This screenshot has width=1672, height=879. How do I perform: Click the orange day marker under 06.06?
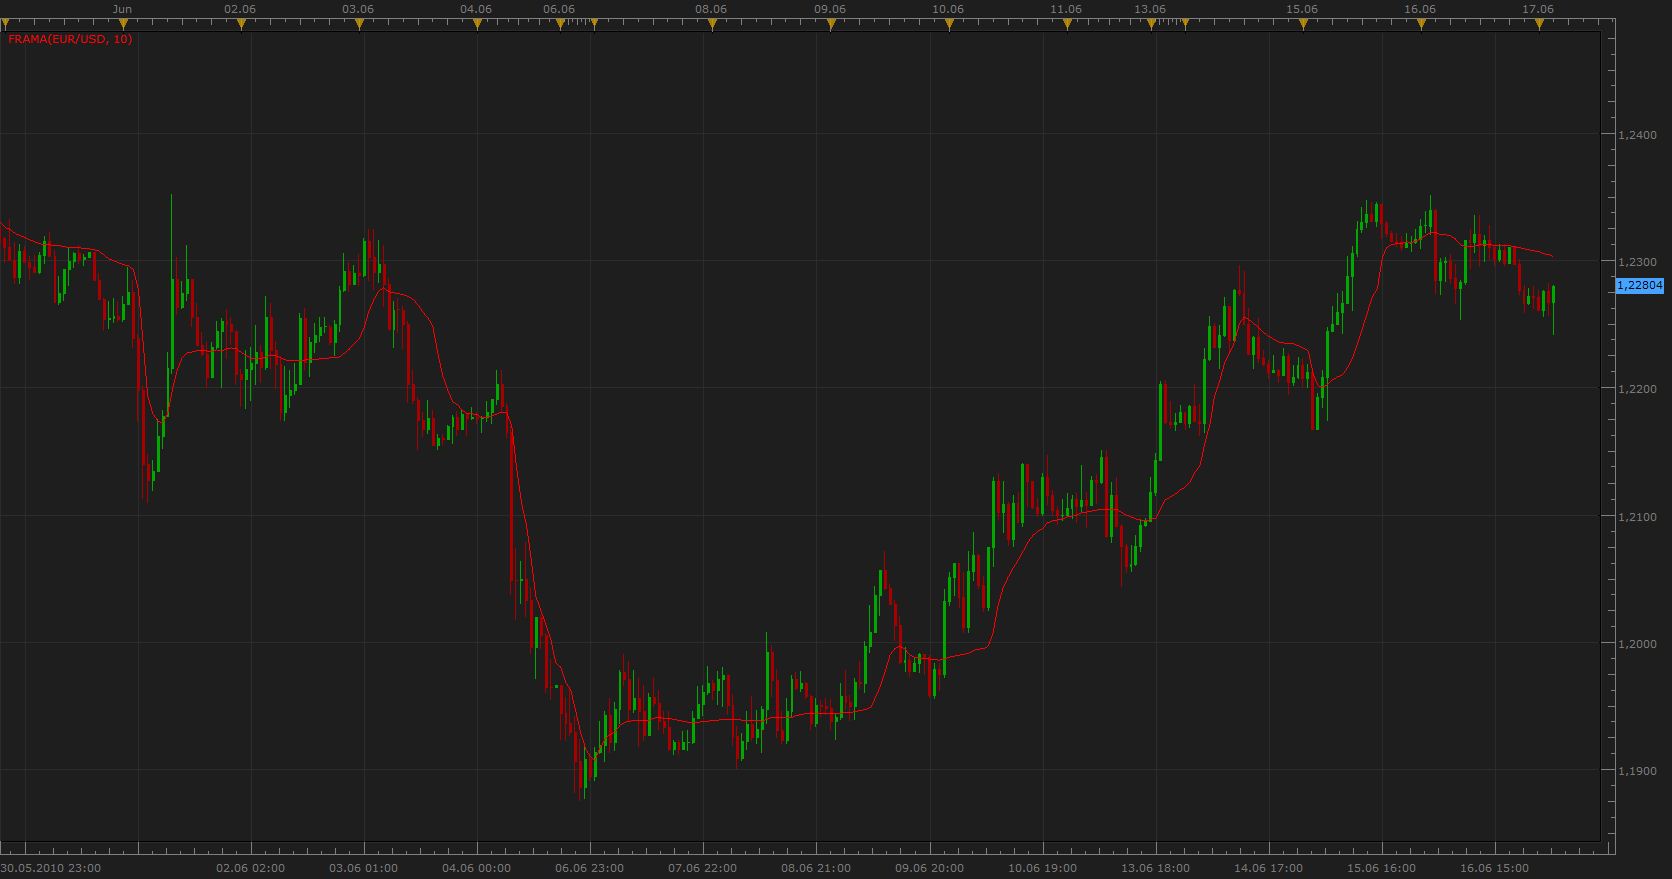click(560, 25)
